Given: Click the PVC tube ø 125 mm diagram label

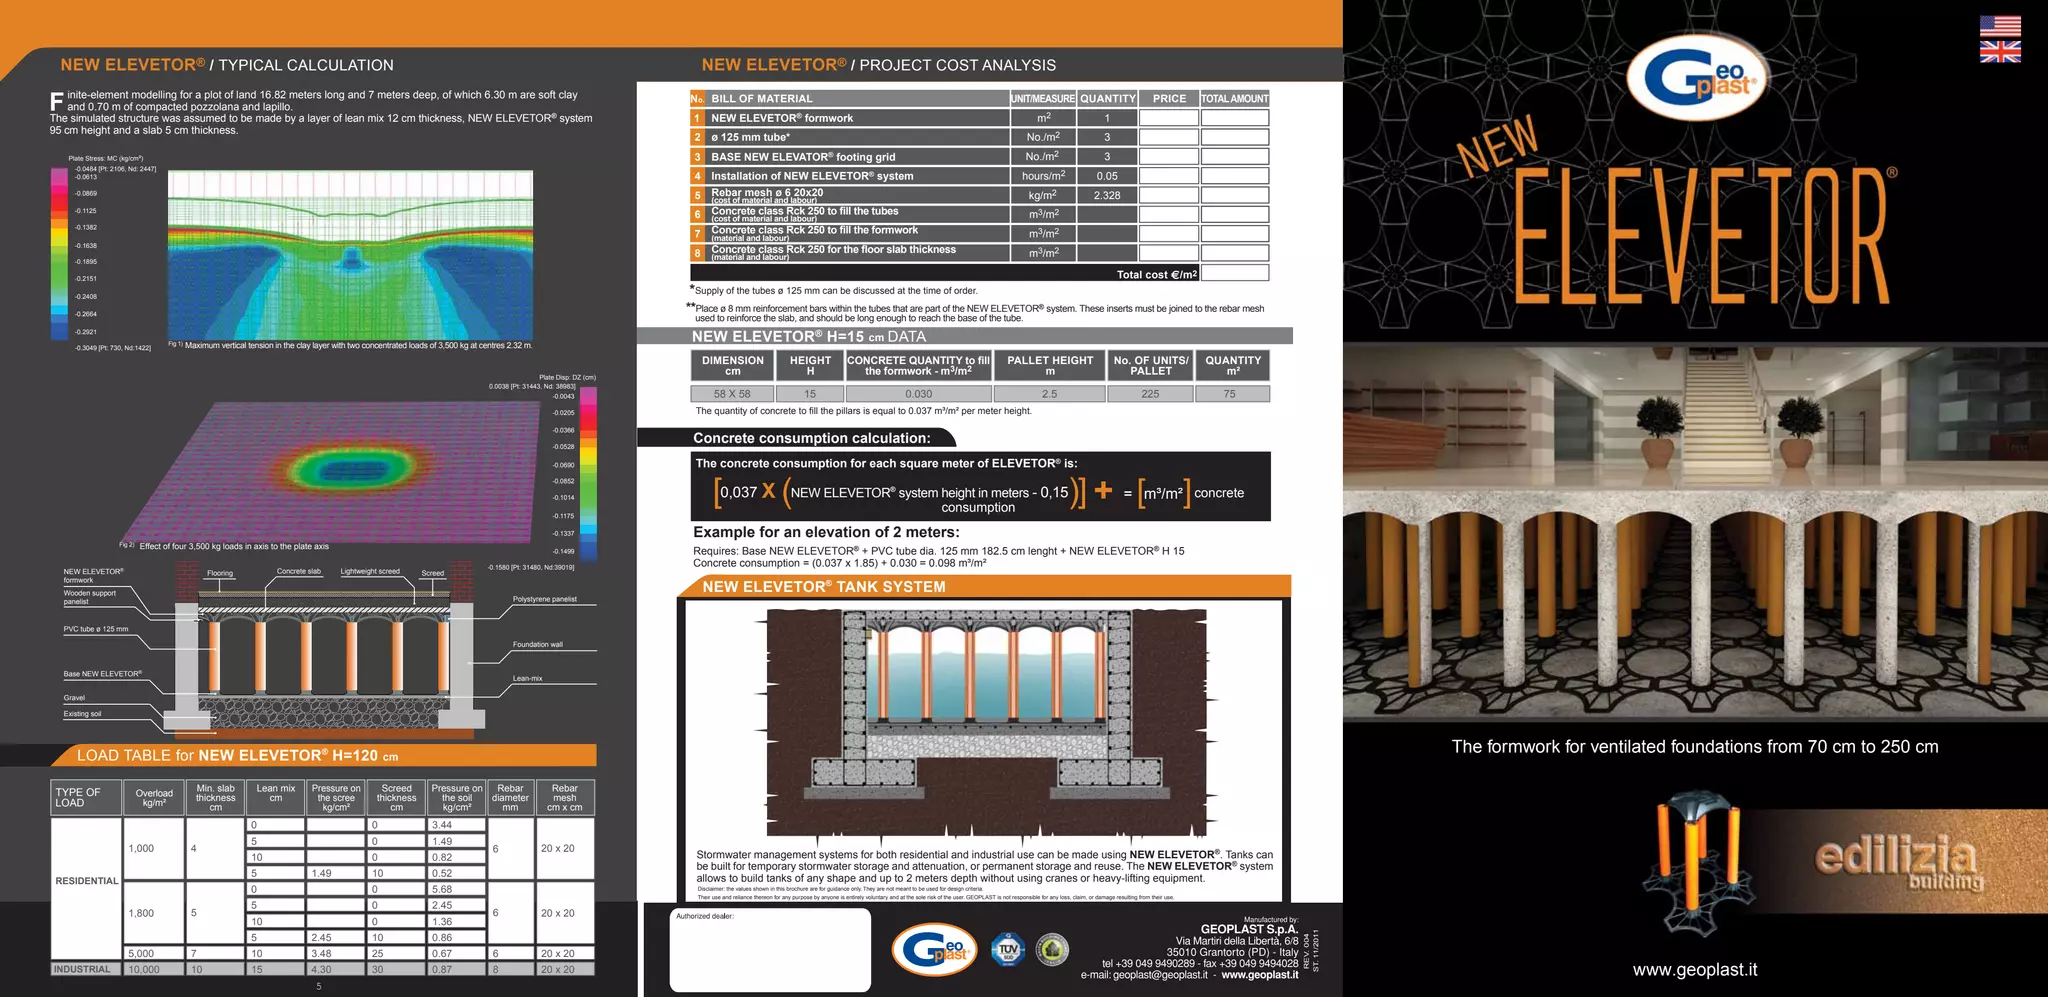Looking at the screenshot, I should point(96,629).
